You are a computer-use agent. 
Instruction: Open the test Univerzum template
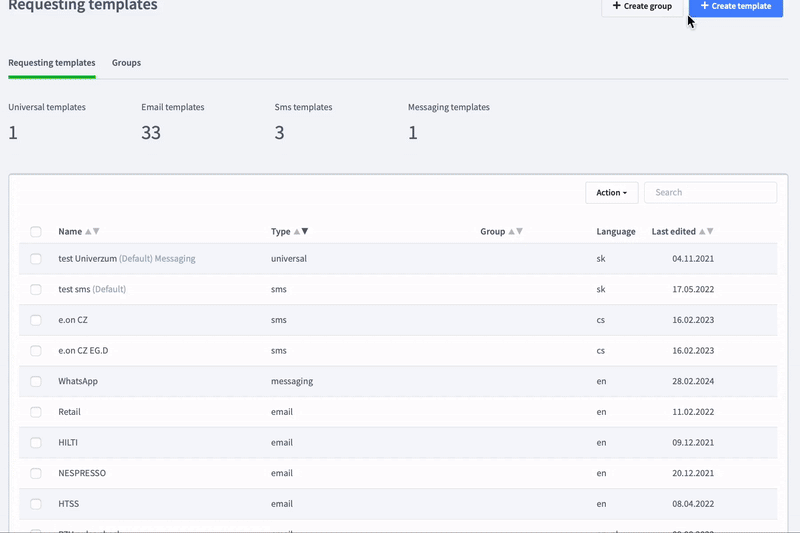click(87, 259)
